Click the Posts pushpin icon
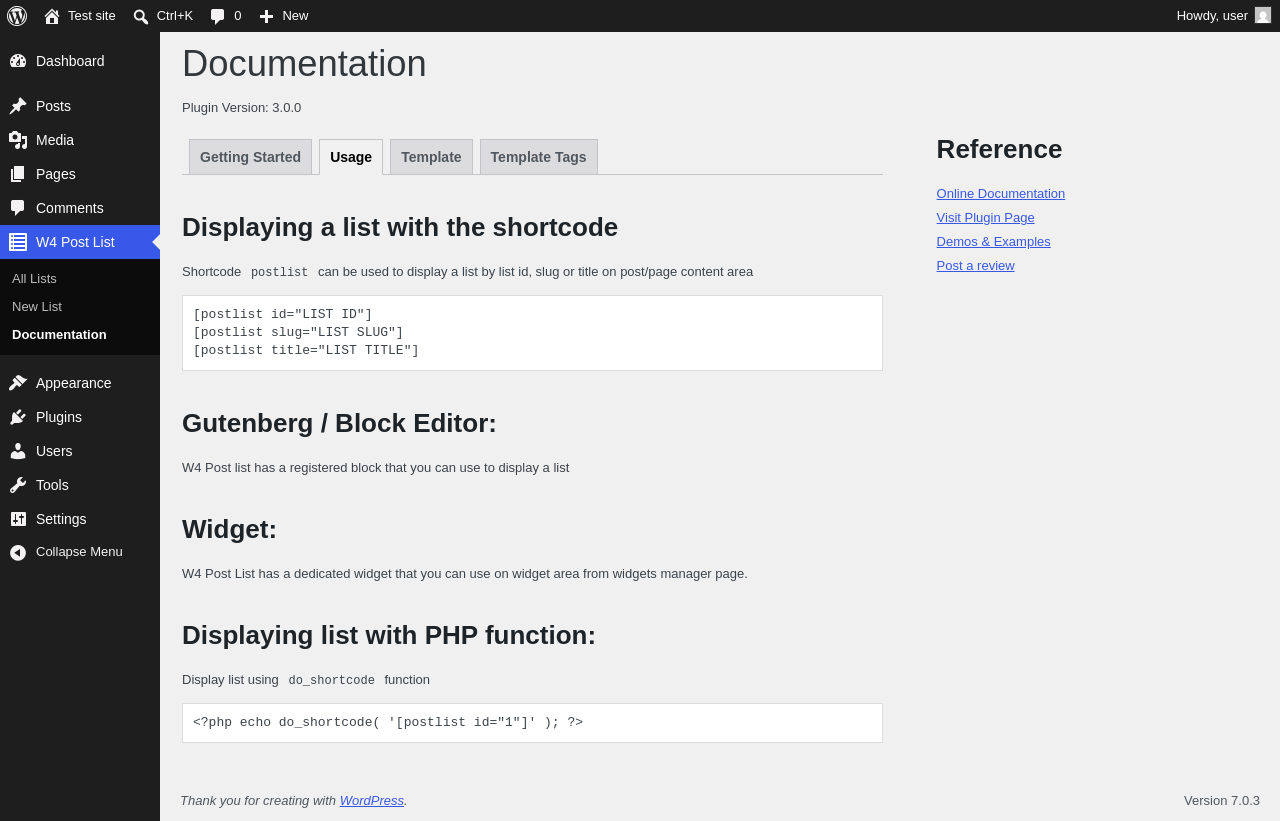 click(x=18, y=106)
